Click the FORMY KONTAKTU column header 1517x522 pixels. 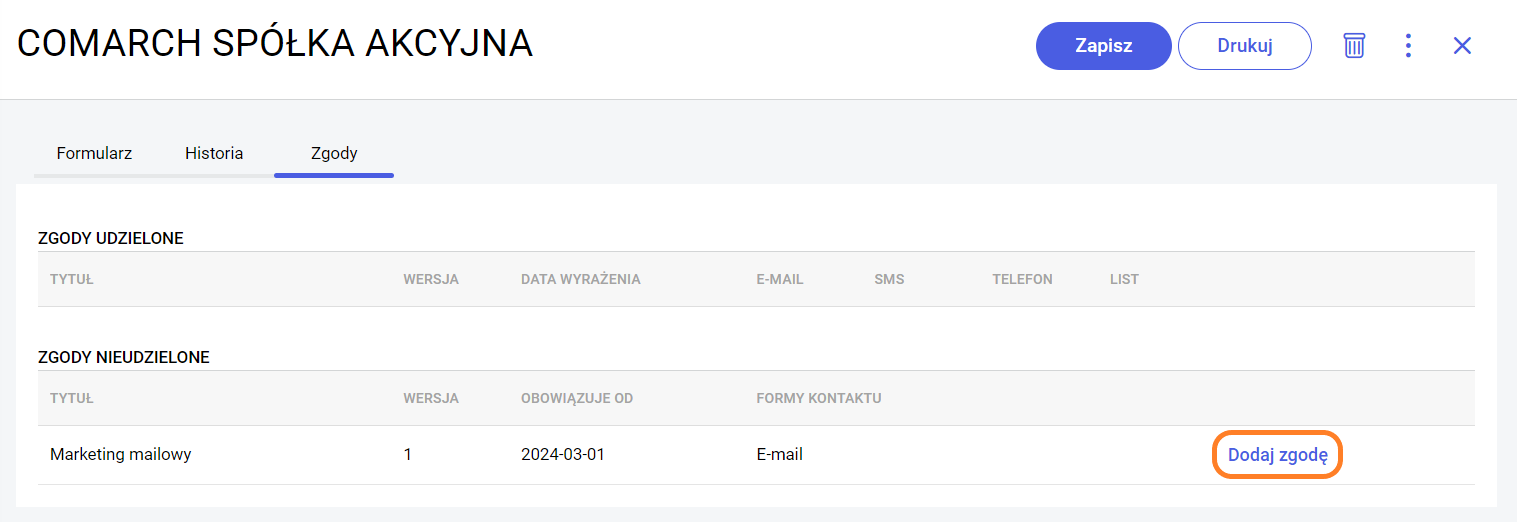[818, 399]
